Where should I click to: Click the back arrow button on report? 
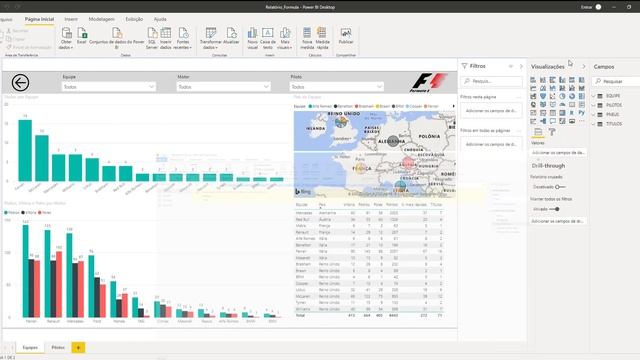(x=20, y=83)
